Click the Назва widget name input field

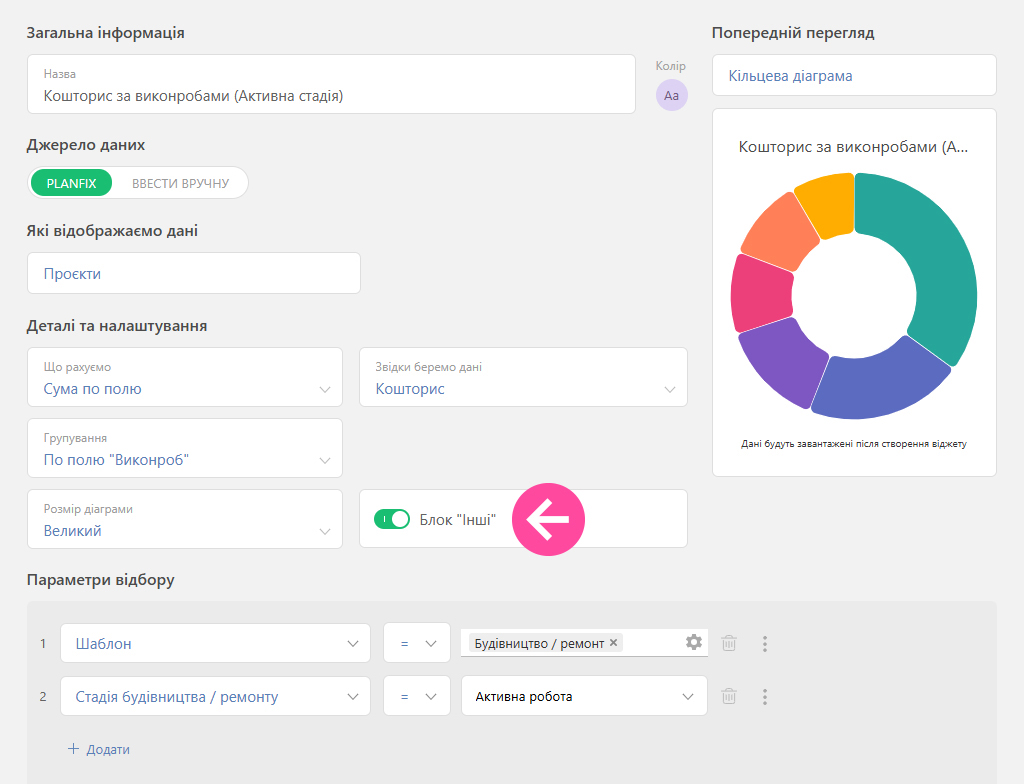(x=331, y=84)
